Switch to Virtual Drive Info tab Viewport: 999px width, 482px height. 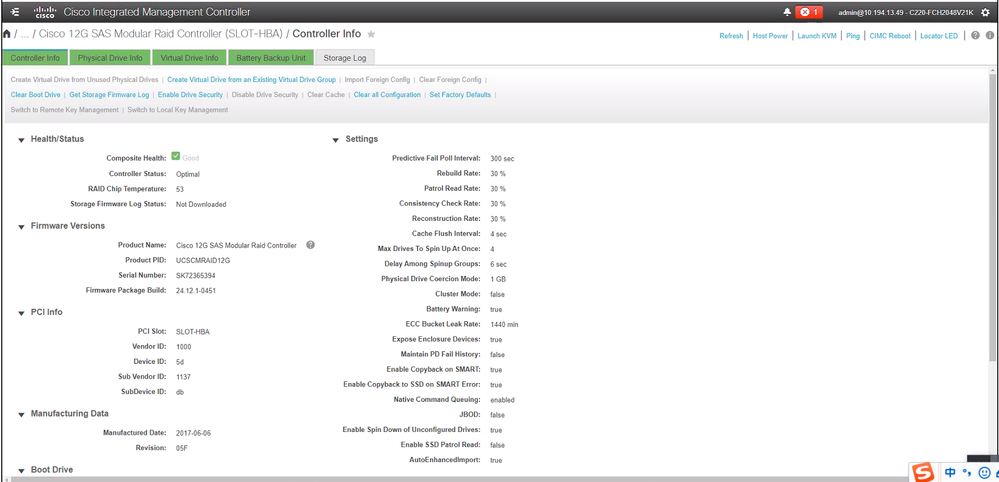point(189,58)
